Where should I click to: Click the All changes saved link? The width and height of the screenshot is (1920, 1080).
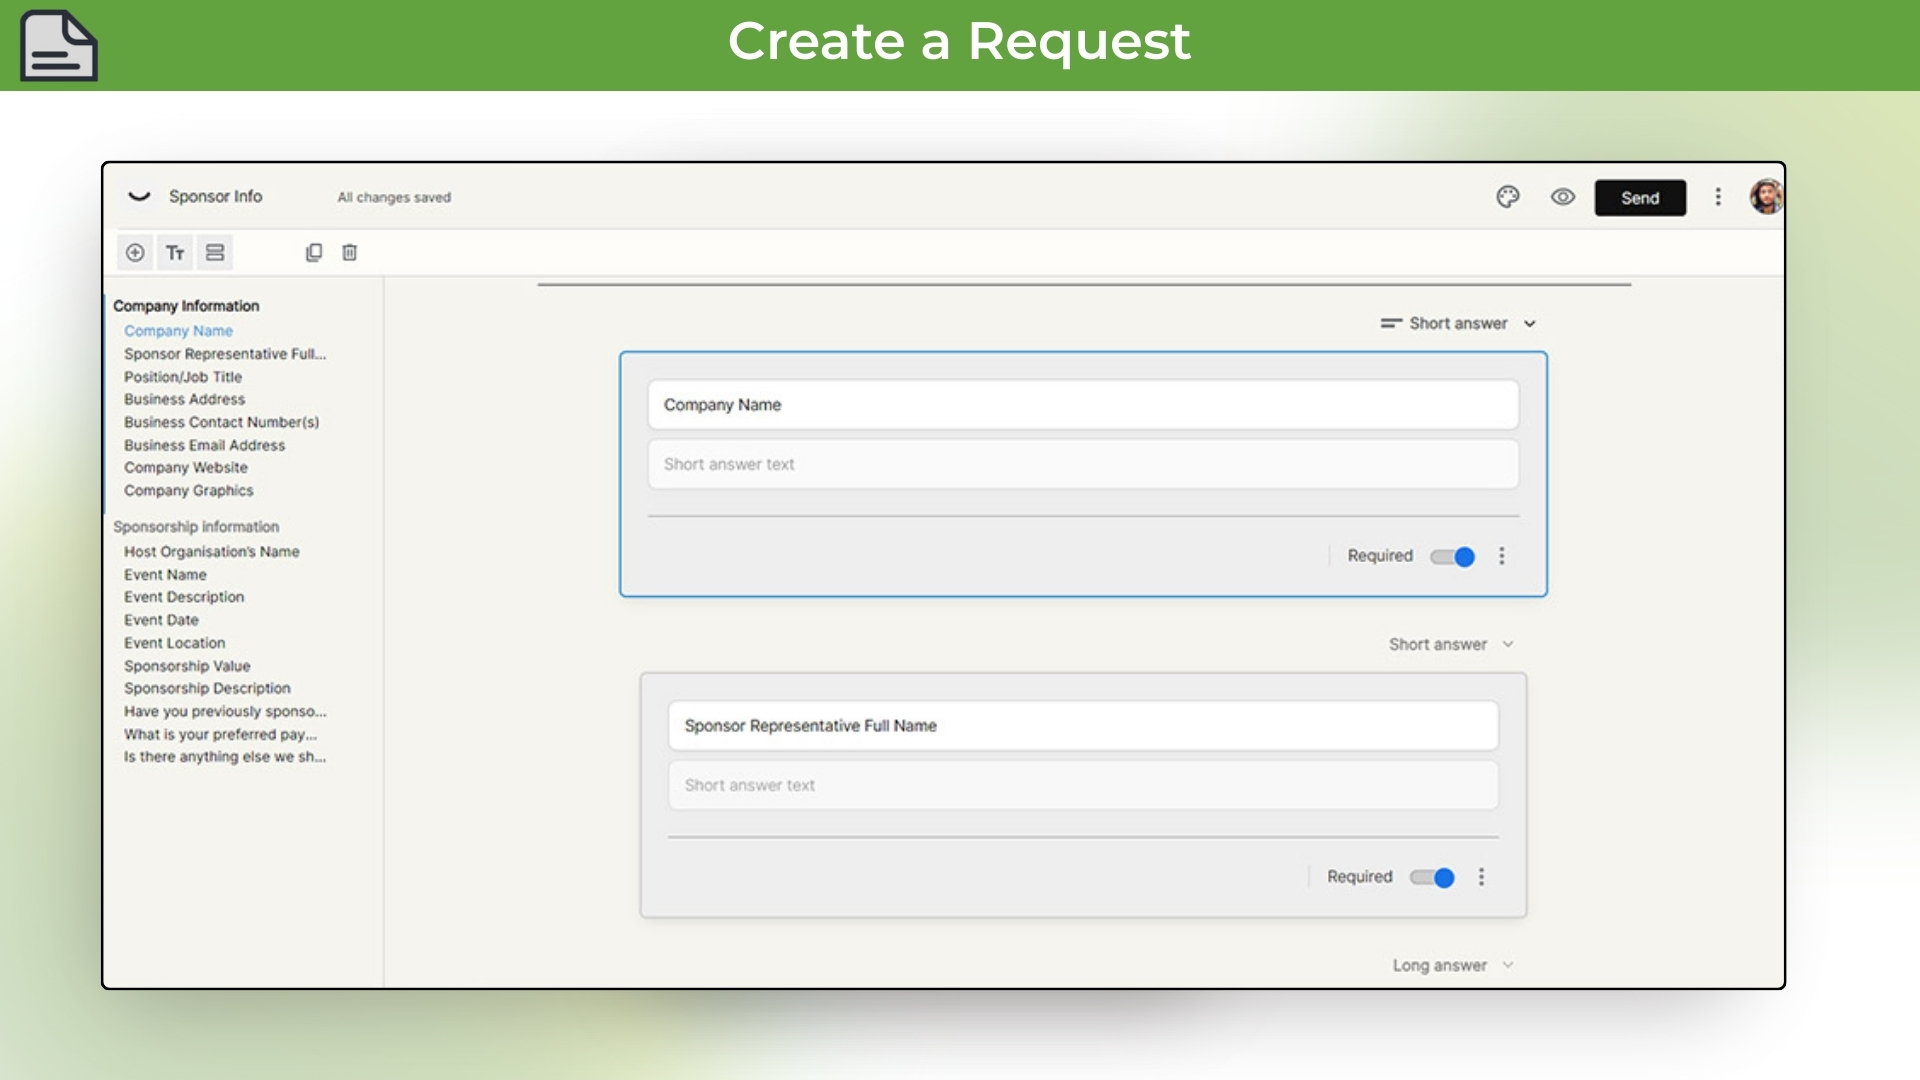pyautogui.click(x=394, y=197)
